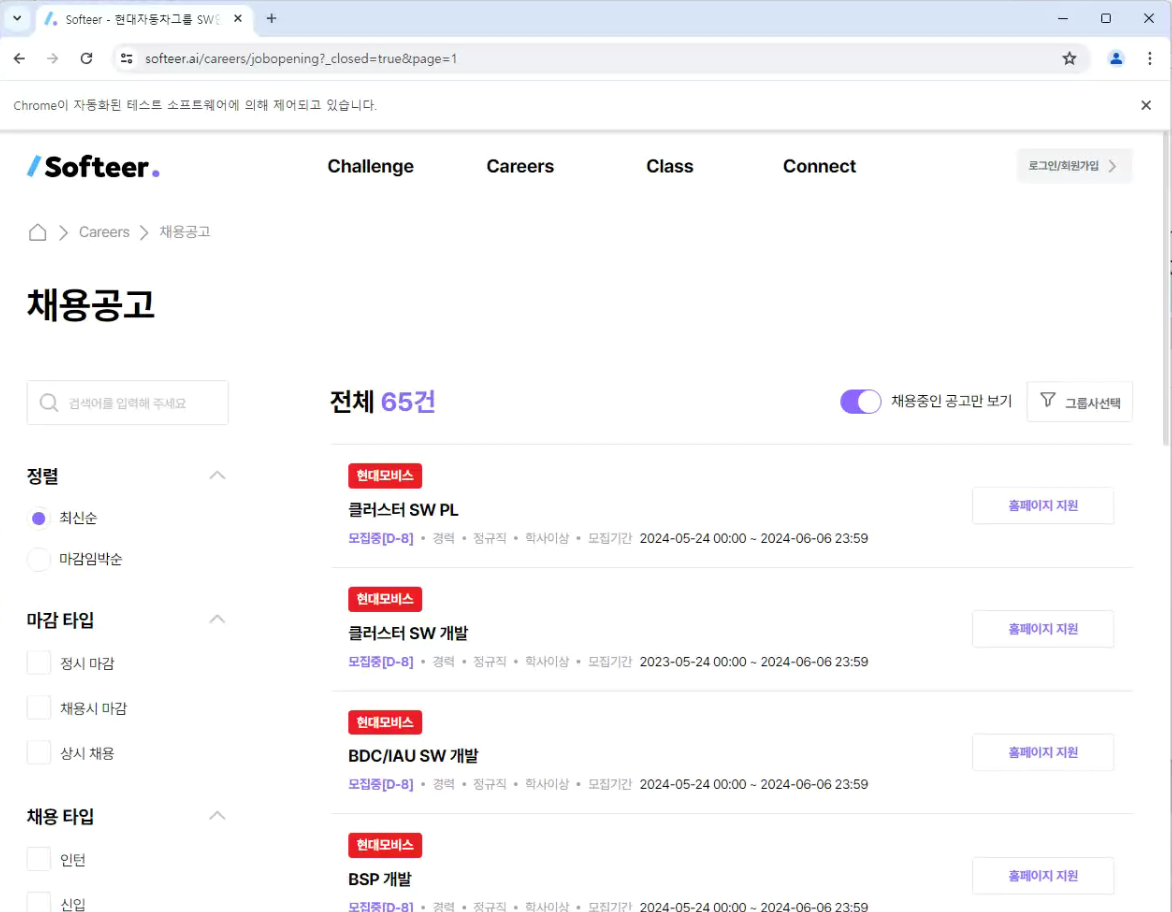Click the 전체 65건 result count
This screenshot has height=912, width=1172.
tap(382, 401)
